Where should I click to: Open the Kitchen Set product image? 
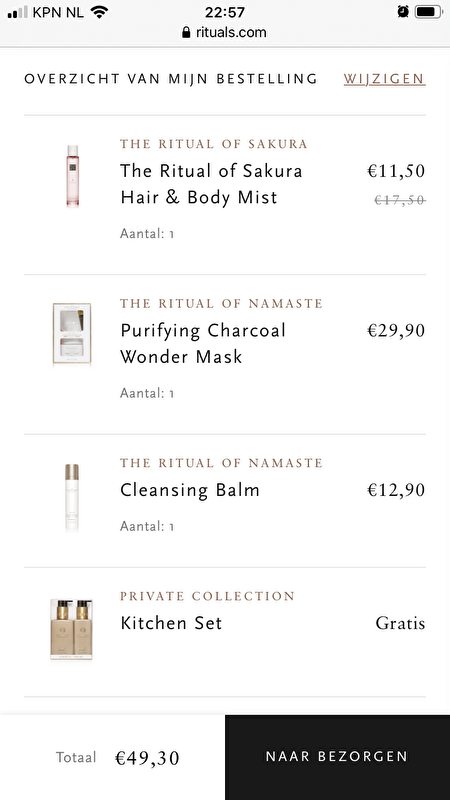[71, 630]
